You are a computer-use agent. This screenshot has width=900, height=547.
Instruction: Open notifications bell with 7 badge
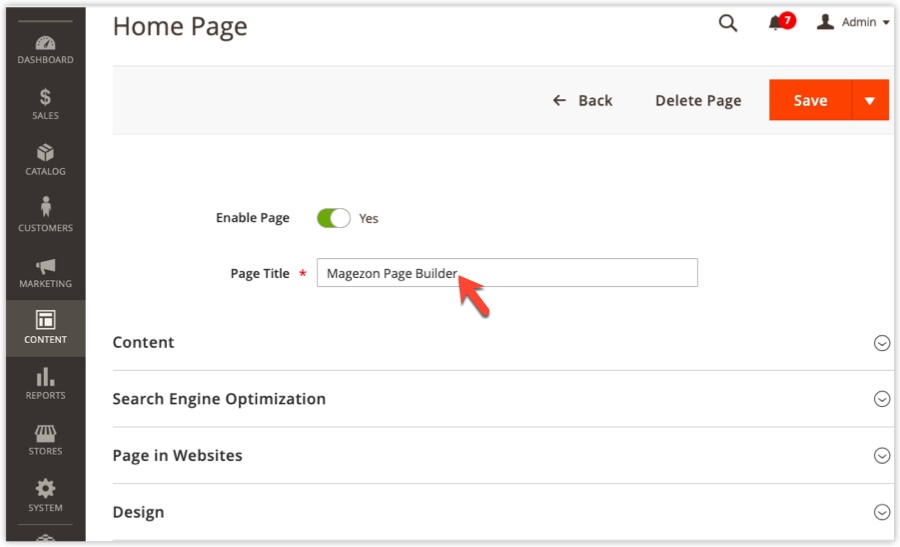tap(781, 22)
